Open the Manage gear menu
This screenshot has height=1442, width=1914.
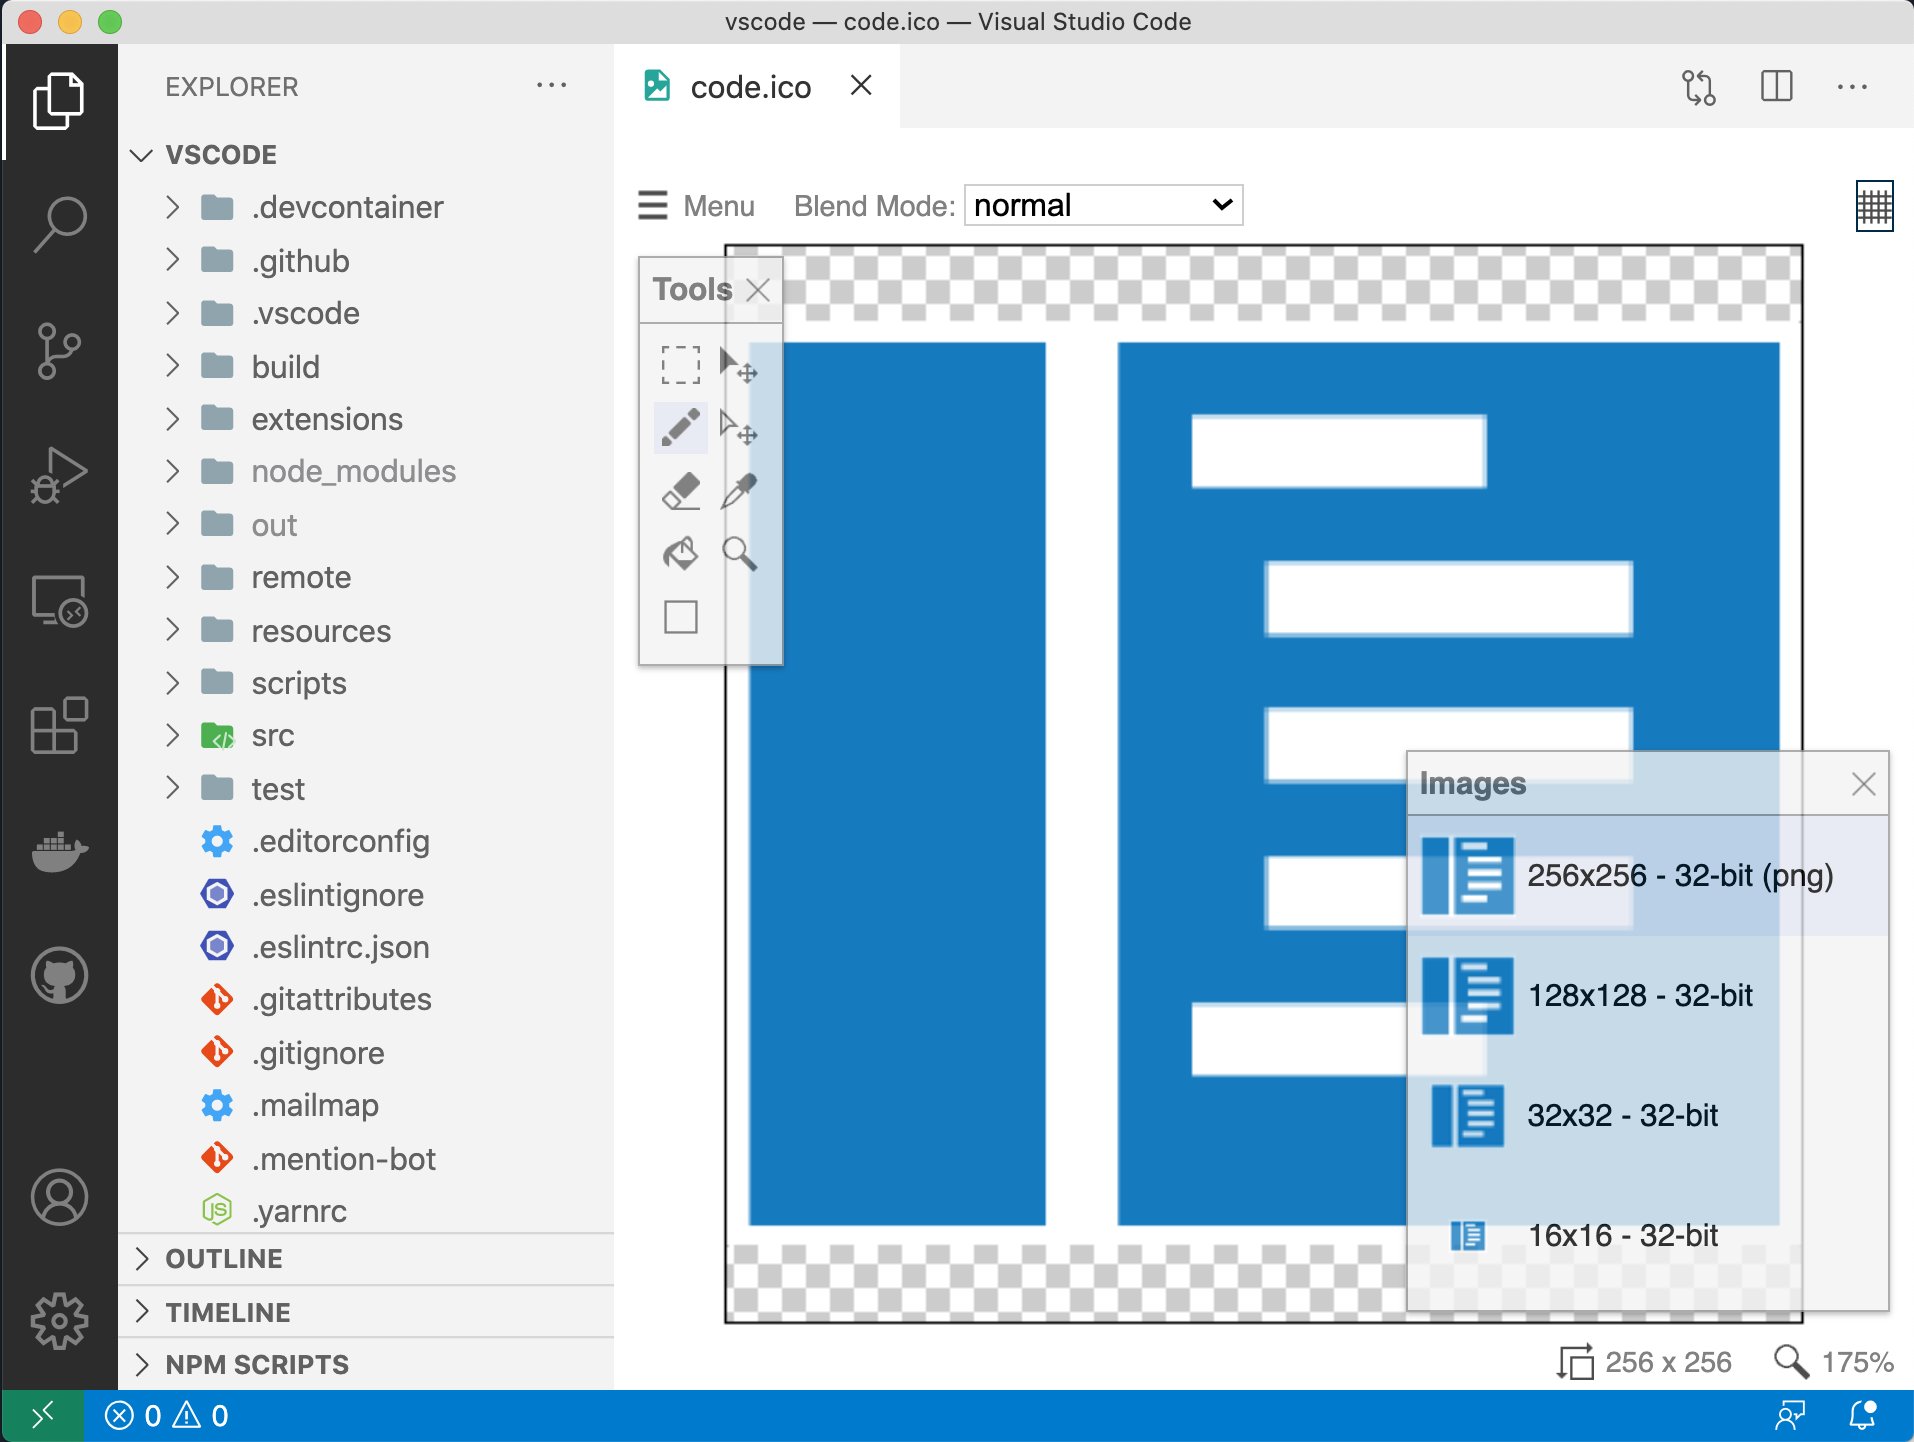tap(59, 1321)
